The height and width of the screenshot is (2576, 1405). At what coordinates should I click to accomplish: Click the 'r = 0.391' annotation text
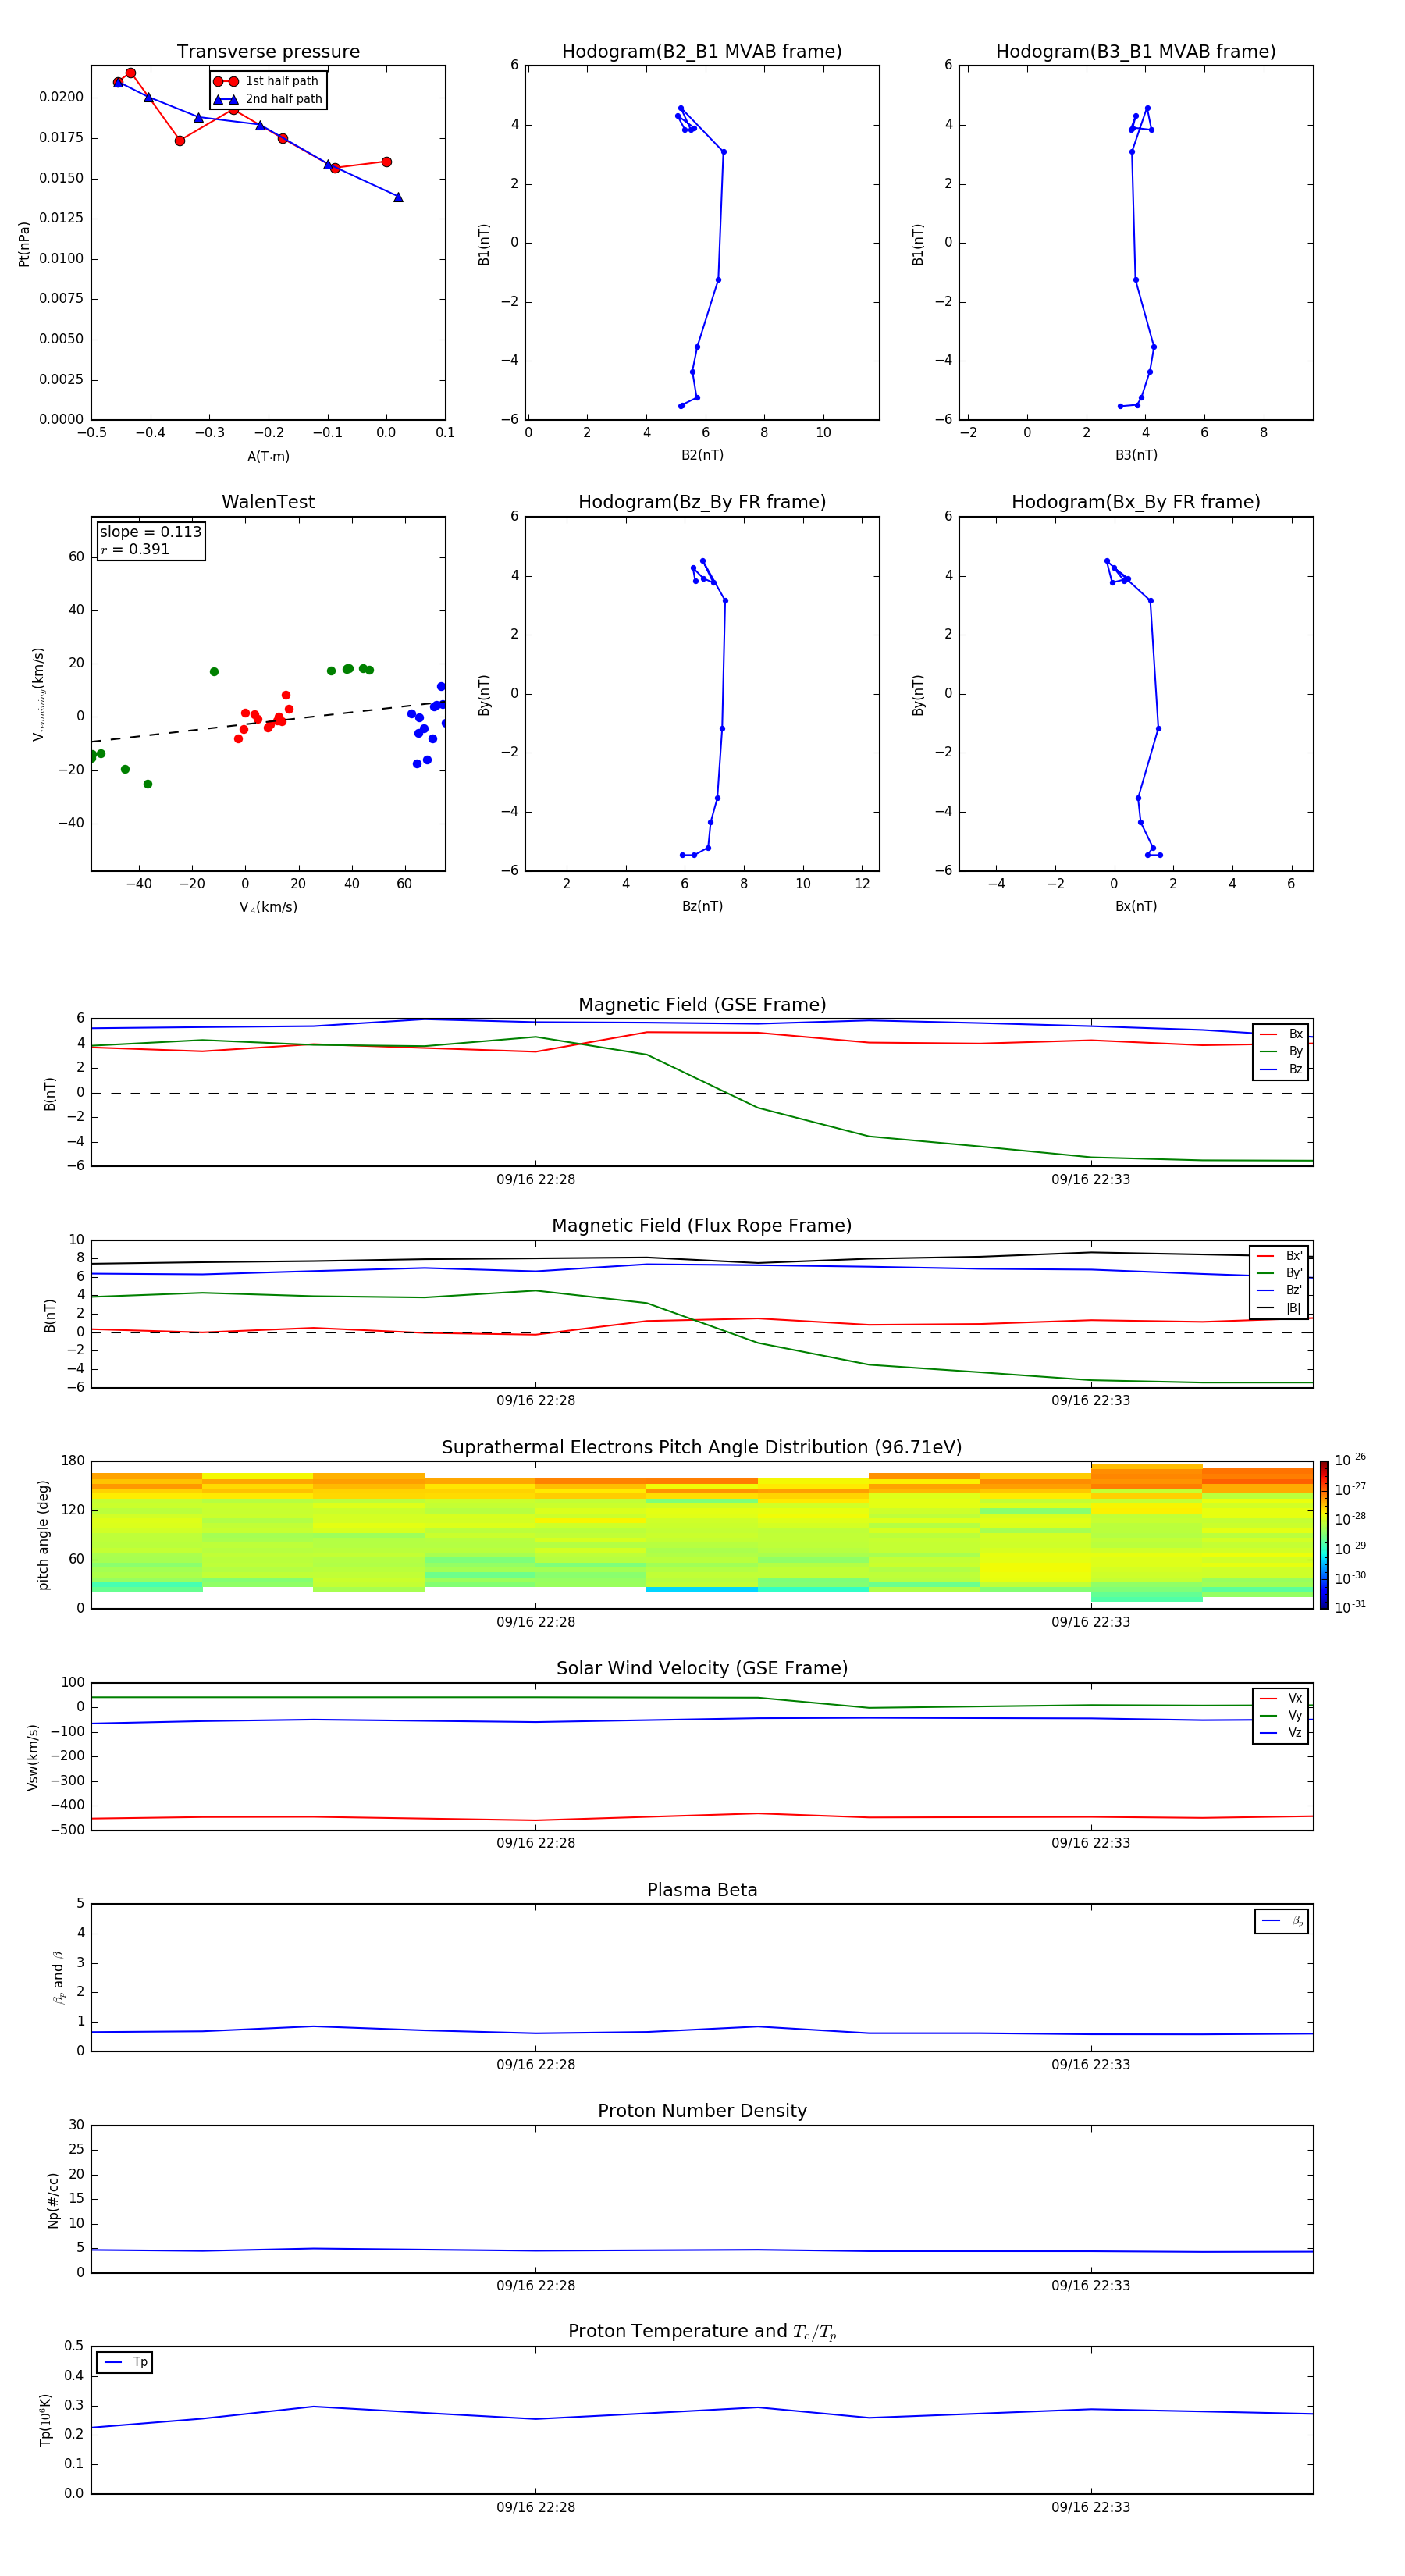135,549
